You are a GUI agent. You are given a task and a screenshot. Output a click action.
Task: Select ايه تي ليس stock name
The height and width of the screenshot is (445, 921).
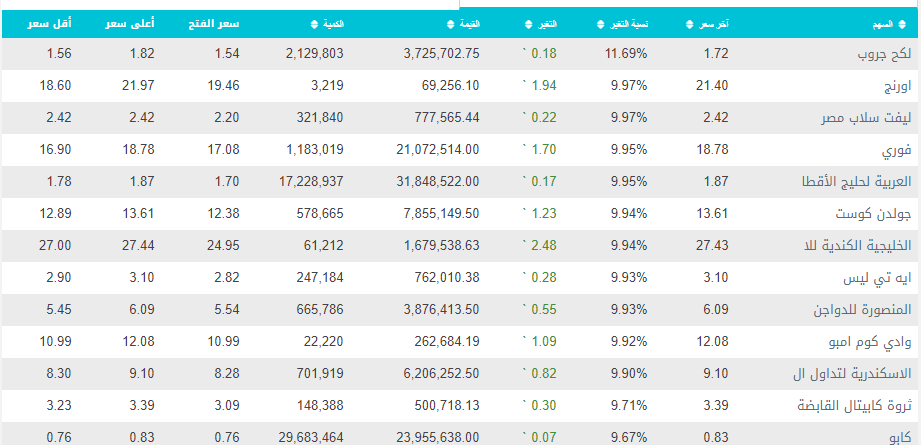click(878, 278)
